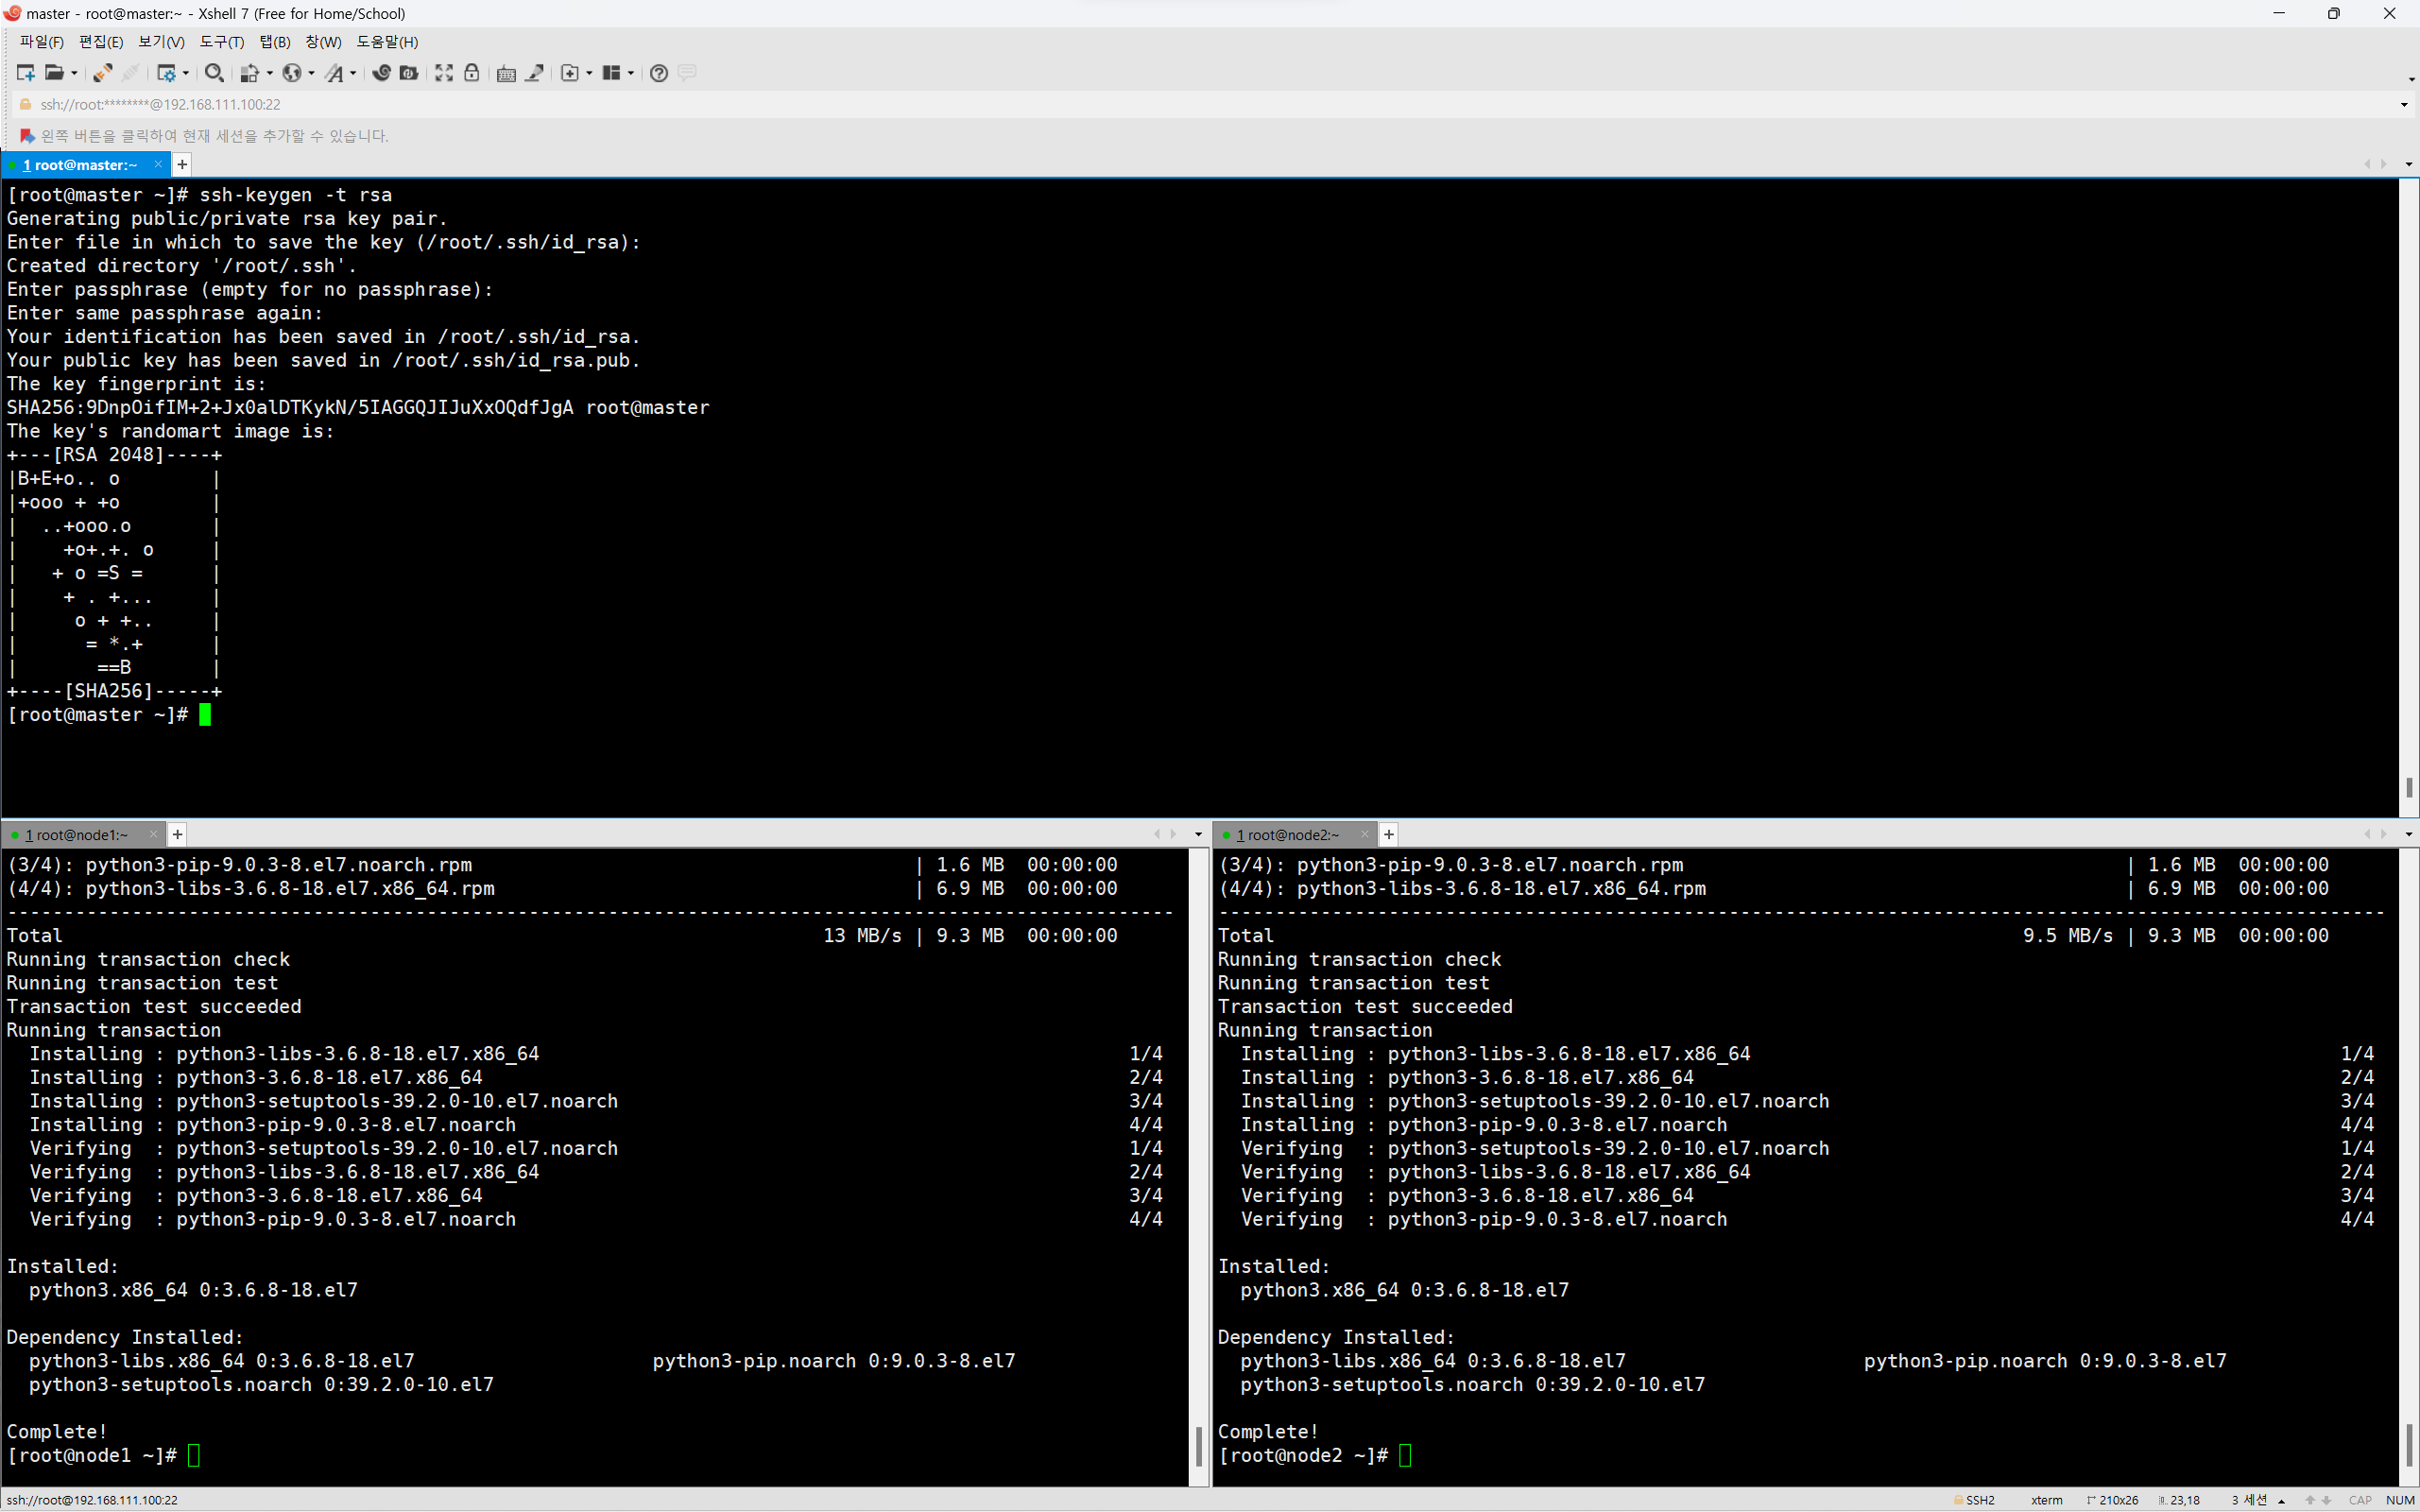The width and height of the screenshot is (2420, 1512).
Task: Open the 도구(T) menu
Action: (221, 42)
